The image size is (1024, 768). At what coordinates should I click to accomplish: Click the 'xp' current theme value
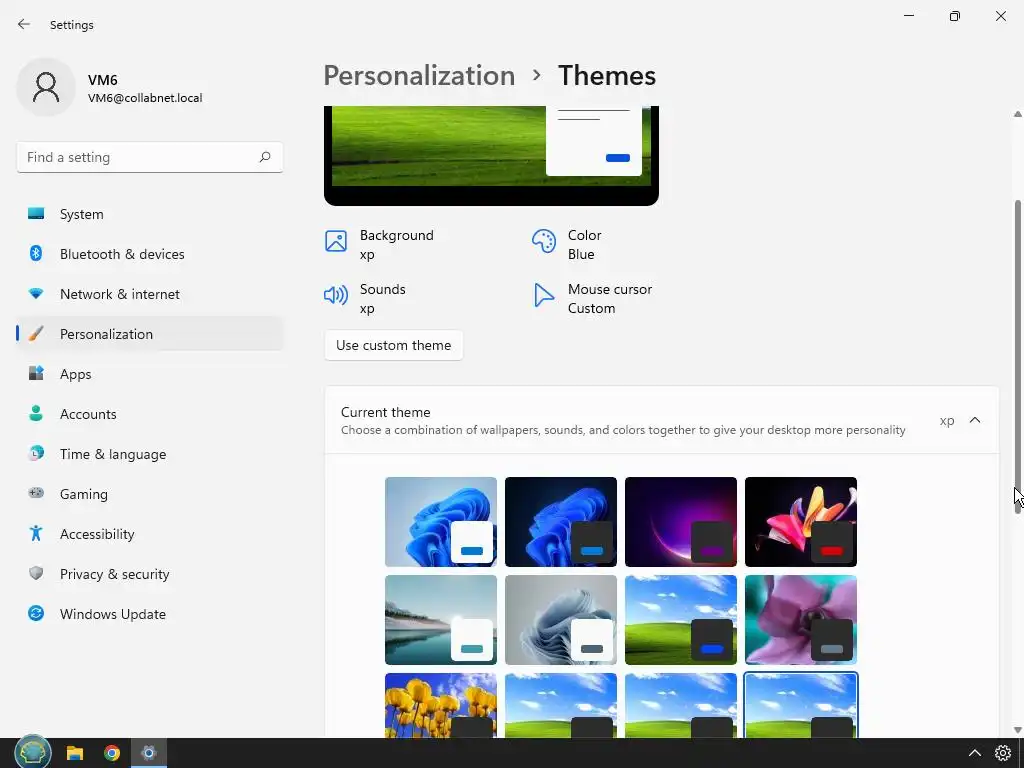click(x=947, y=421)
